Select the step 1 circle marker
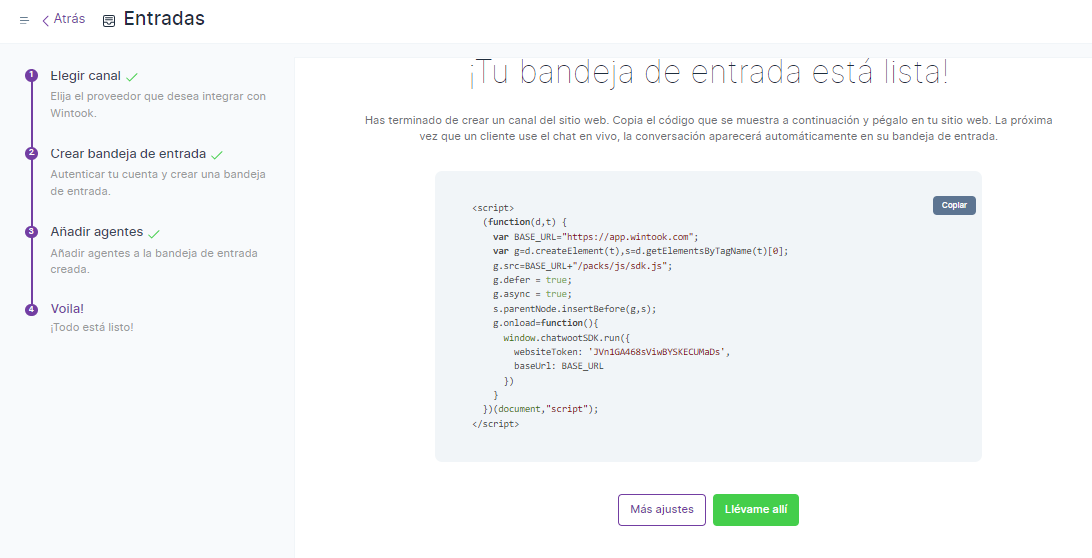The height and width of the screenshot is (558, 1092). coord(31,76)
